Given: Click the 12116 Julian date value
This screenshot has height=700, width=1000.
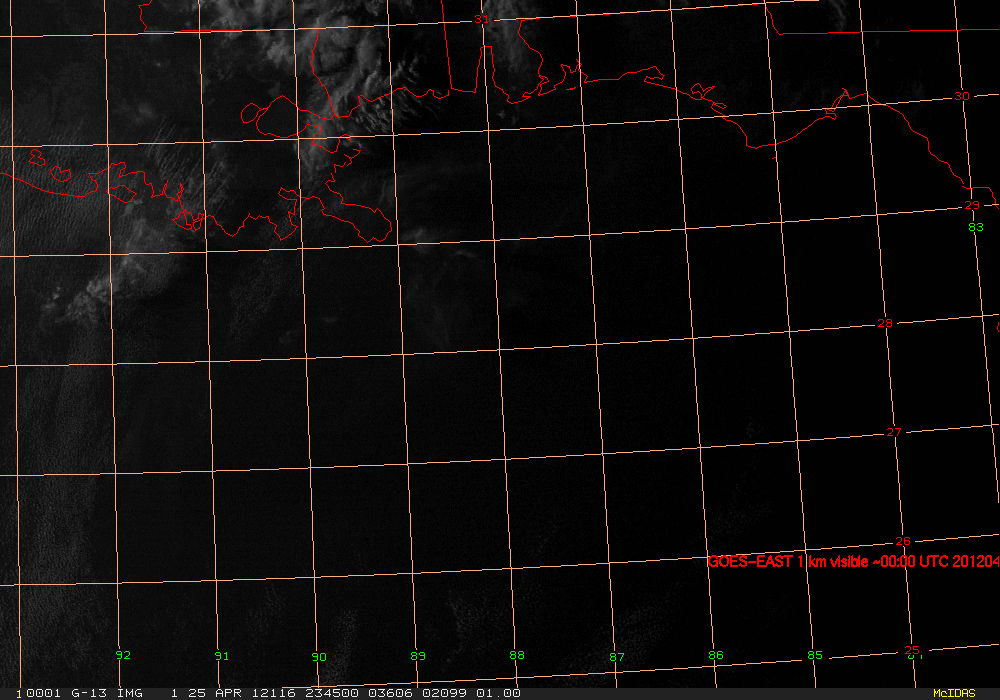Looking at the screenshot, I should coord(274,693).
